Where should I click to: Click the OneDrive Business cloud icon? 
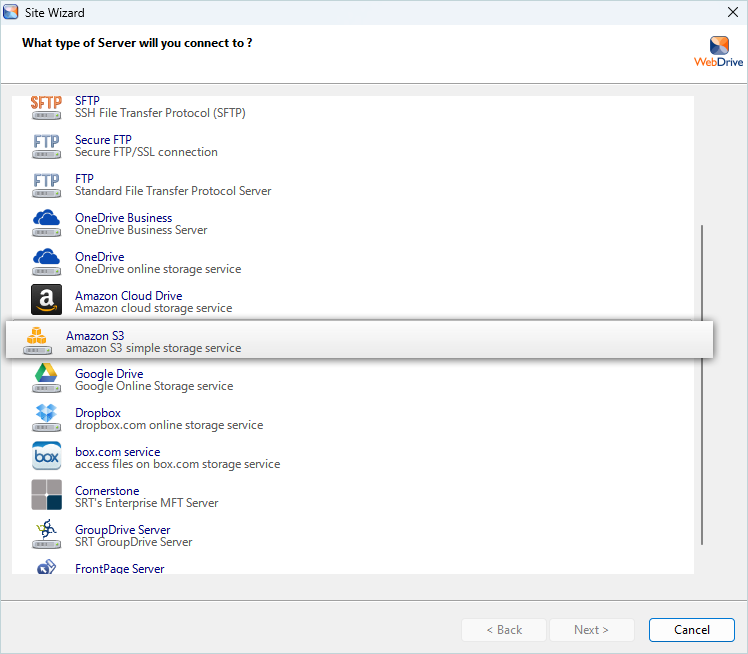(x=46, y=224)
